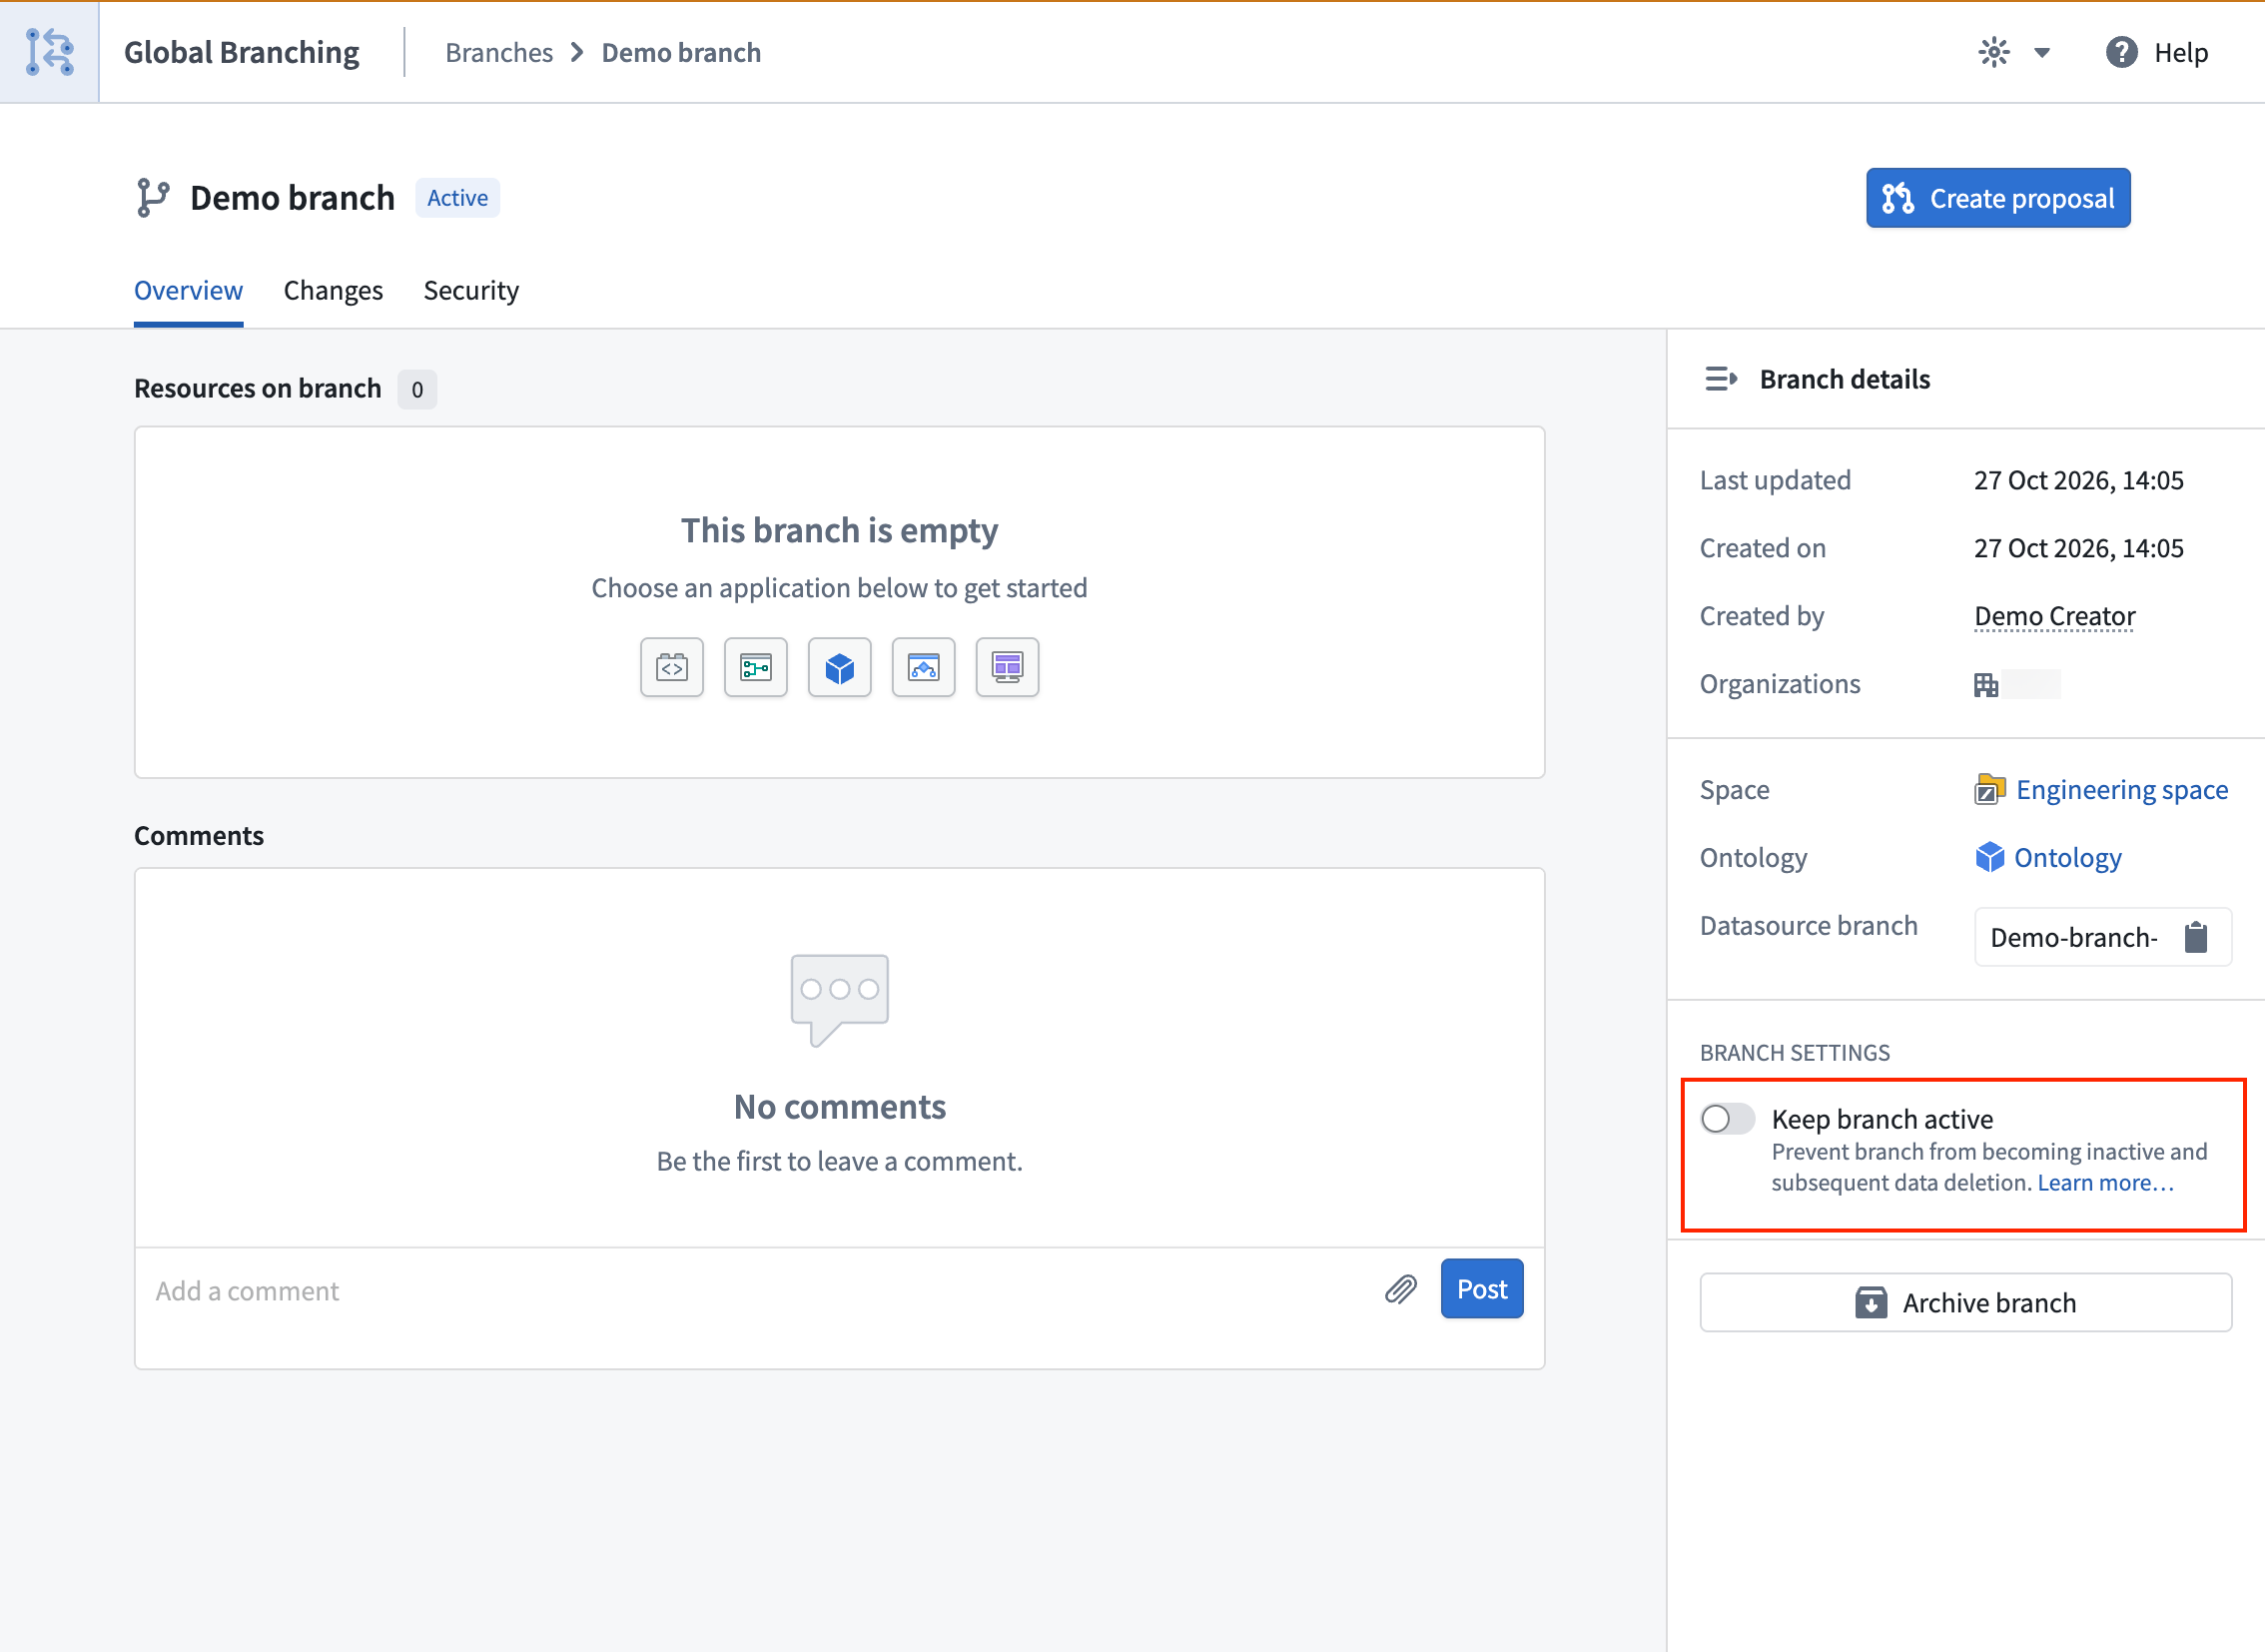The width and height of the screenshot is (2265, 1652).
Task: Copy datasource branch name via clipboard icon
Action: click(2196, 937)
